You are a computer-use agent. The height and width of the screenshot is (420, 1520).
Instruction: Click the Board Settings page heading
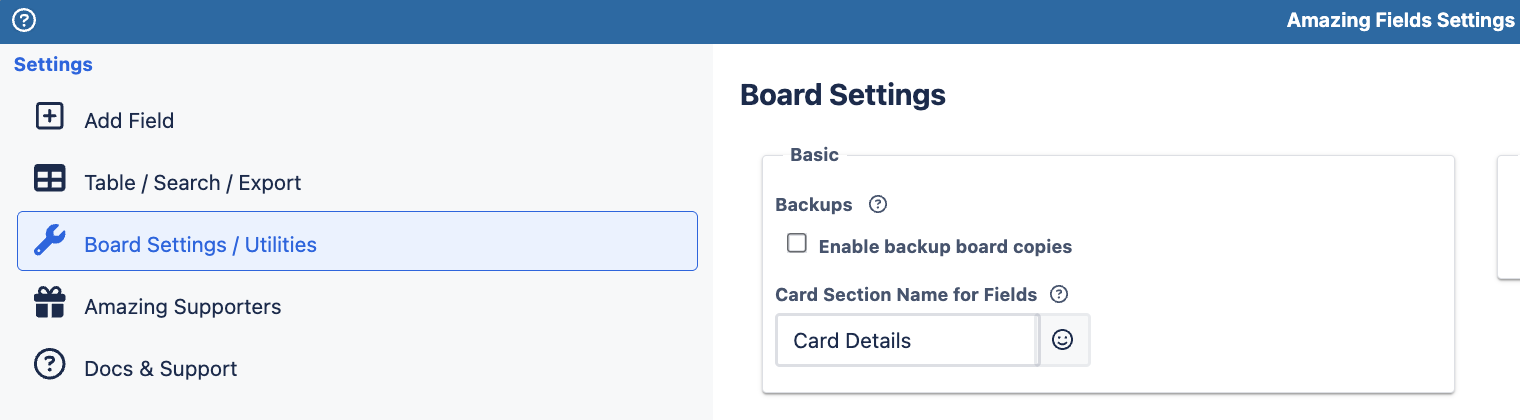[x=843, y=95]
